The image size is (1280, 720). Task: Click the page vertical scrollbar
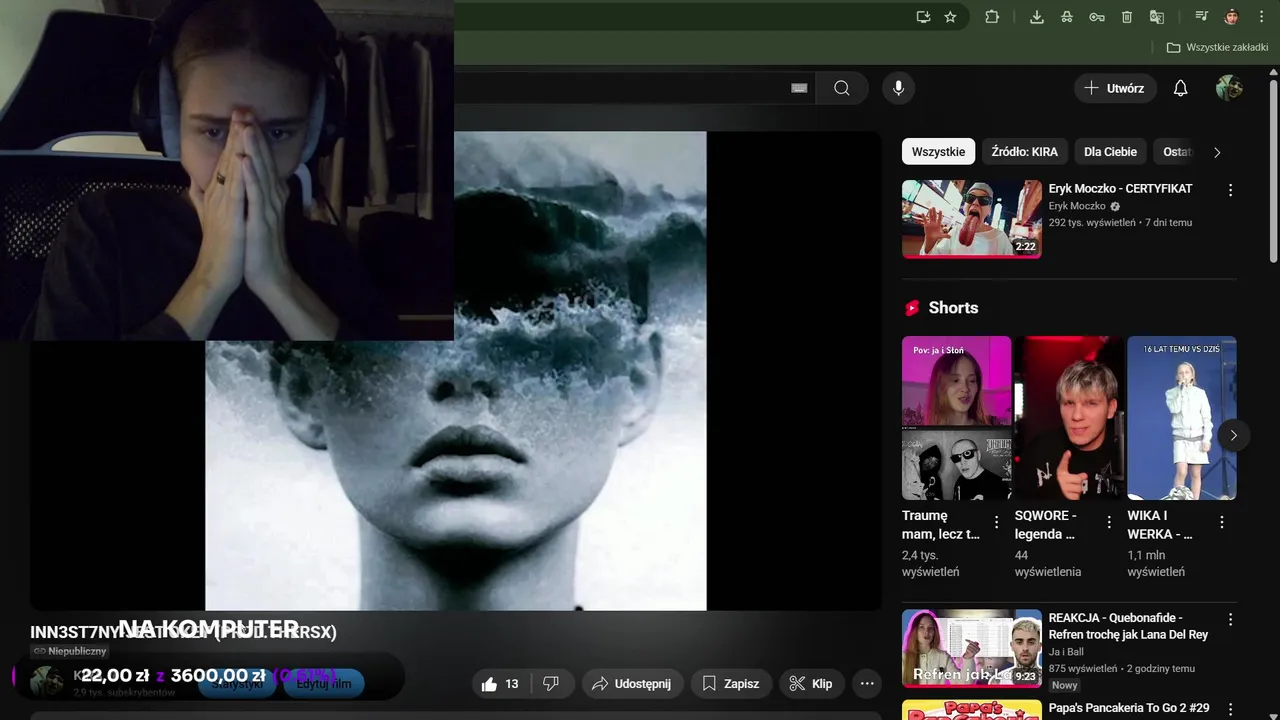tap(1273, 170)
